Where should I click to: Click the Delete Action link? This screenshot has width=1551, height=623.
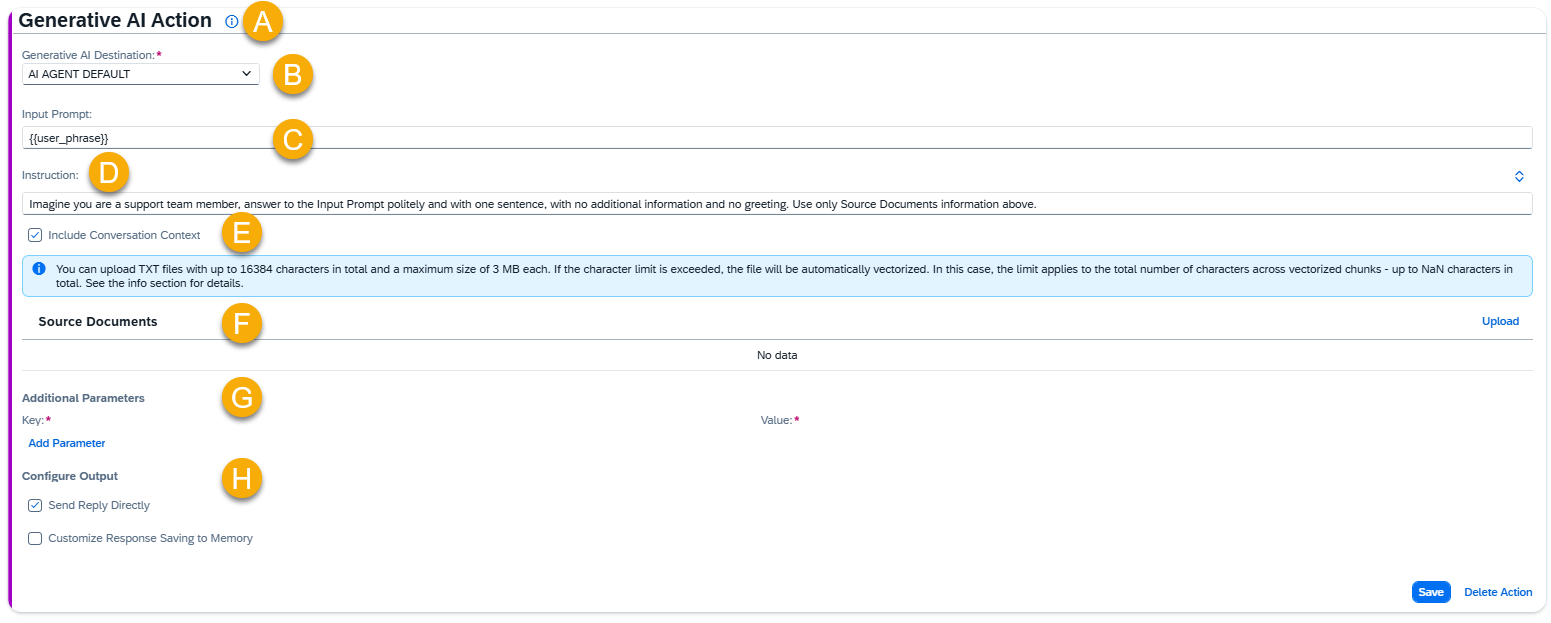[x=1497, y=592]
